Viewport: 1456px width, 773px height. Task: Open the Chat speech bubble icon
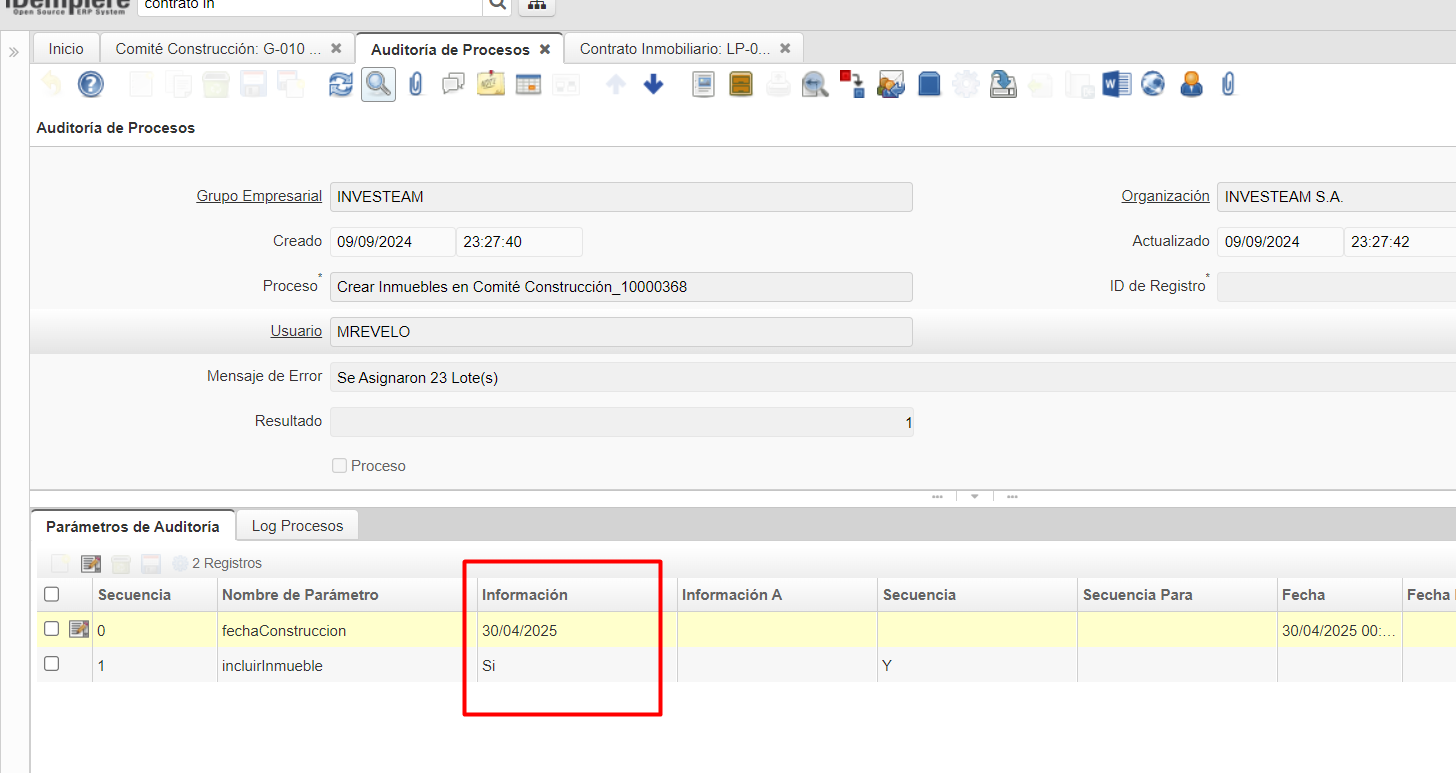[x=453, y=85]
